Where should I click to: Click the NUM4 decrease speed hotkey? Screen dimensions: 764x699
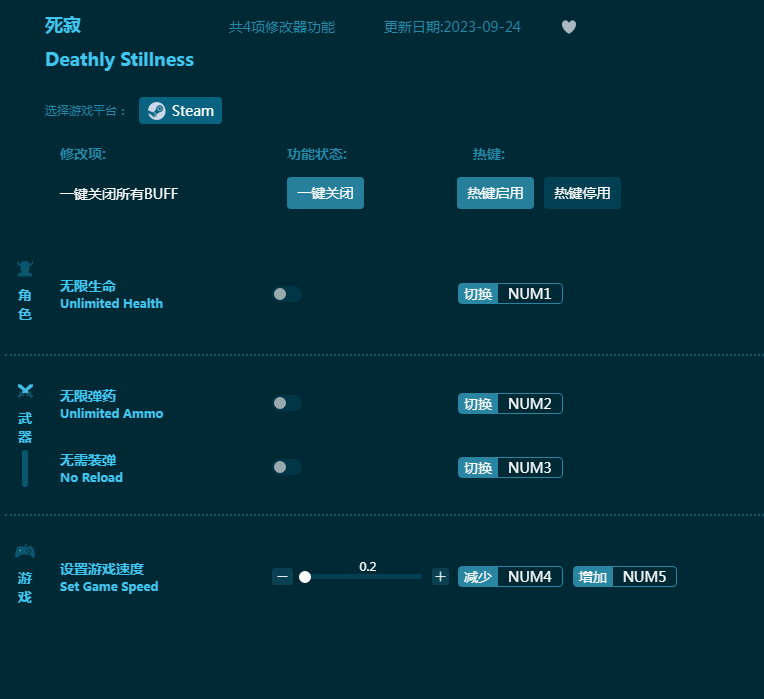click(x=529, y=577)
